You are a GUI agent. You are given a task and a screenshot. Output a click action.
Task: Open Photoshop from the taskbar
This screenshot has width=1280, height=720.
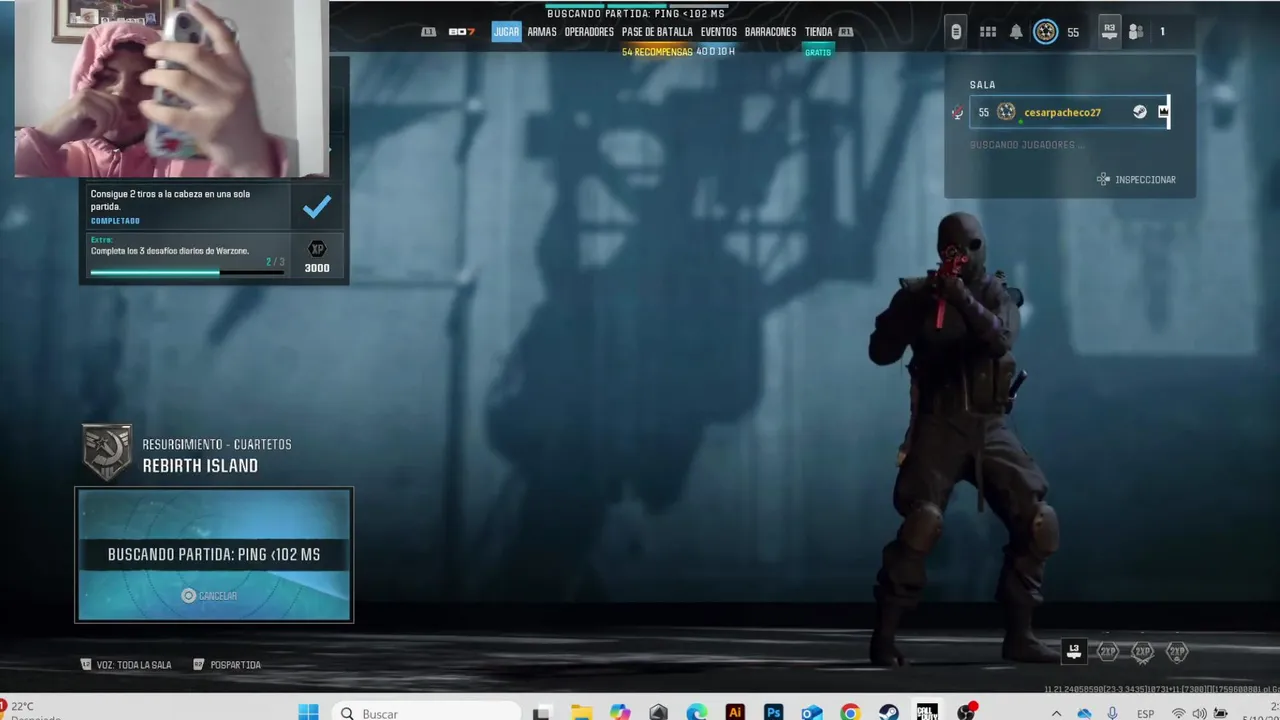pos(773,712)
